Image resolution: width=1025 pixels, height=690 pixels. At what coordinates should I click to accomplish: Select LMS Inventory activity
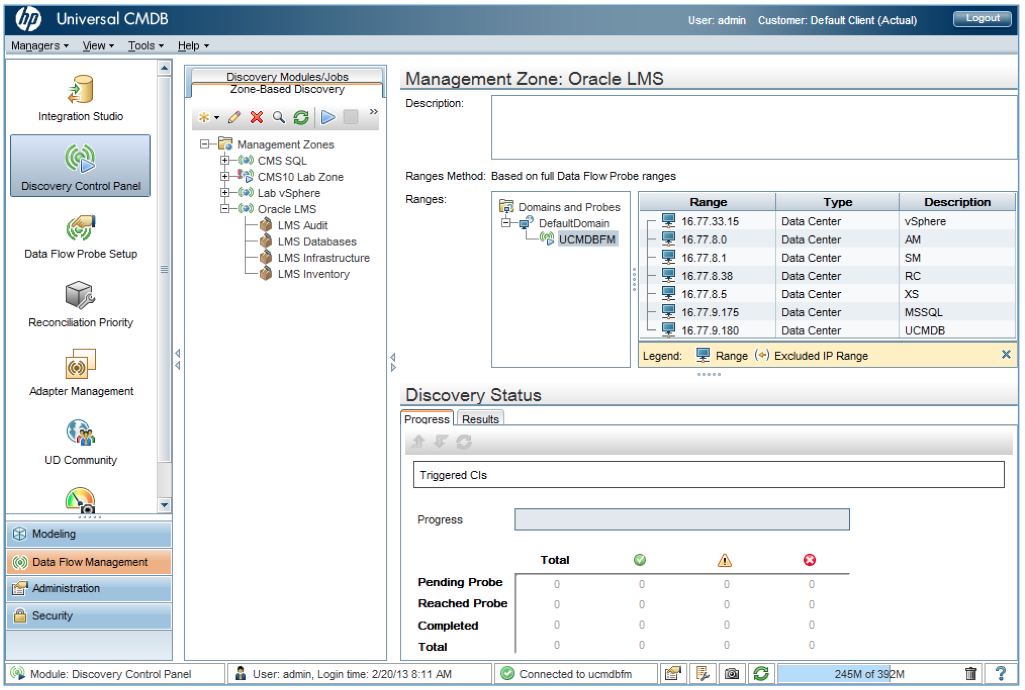tap(313, 274)
